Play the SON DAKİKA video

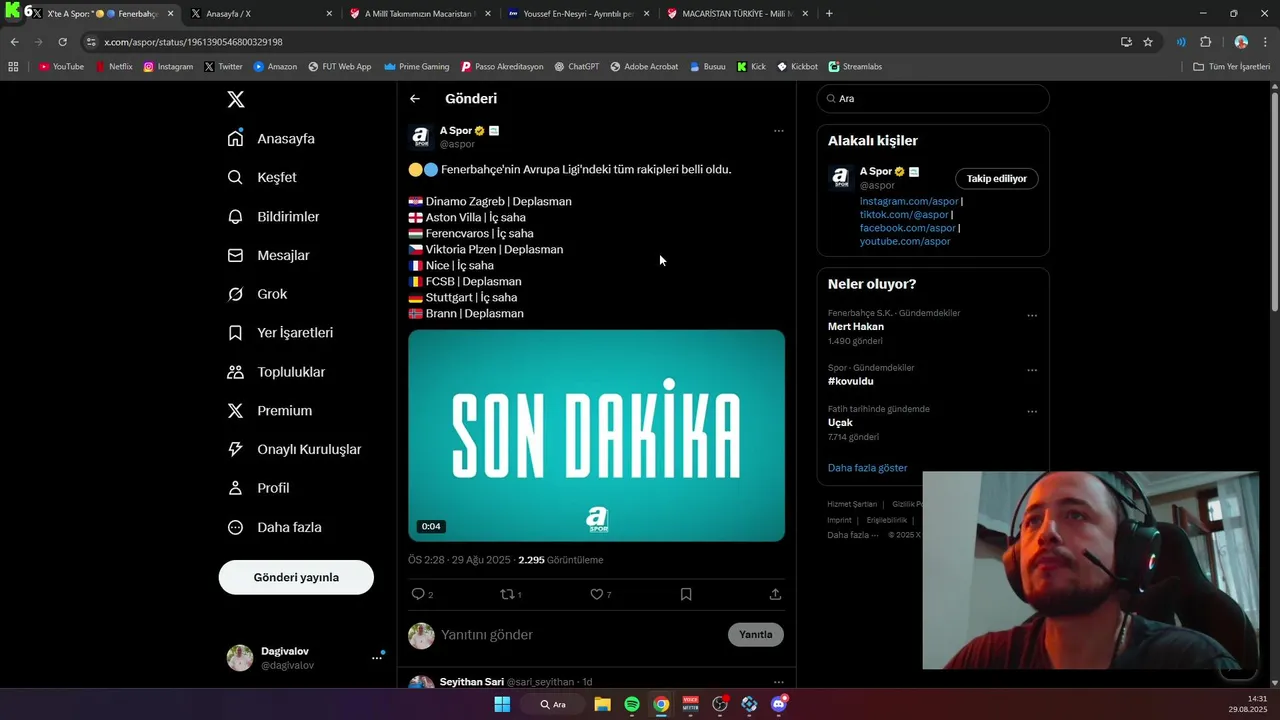pyautogui.click(x=596, y=435)
